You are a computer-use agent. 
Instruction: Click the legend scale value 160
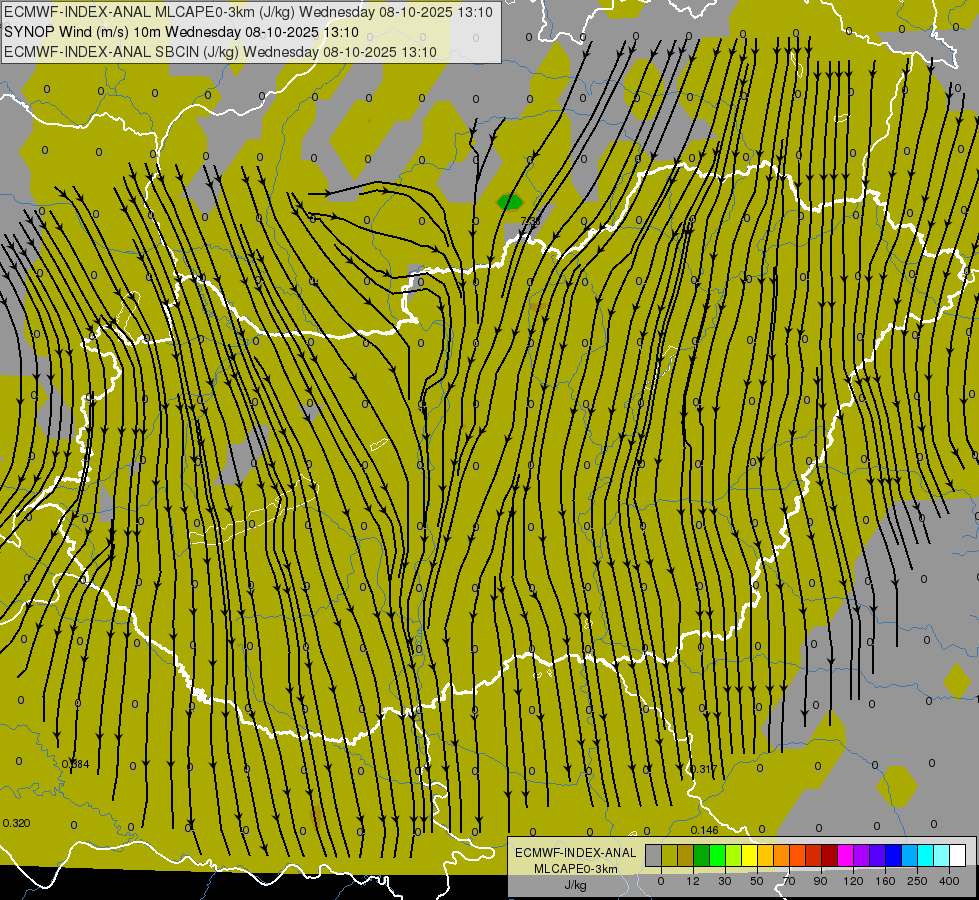[885, 881]
